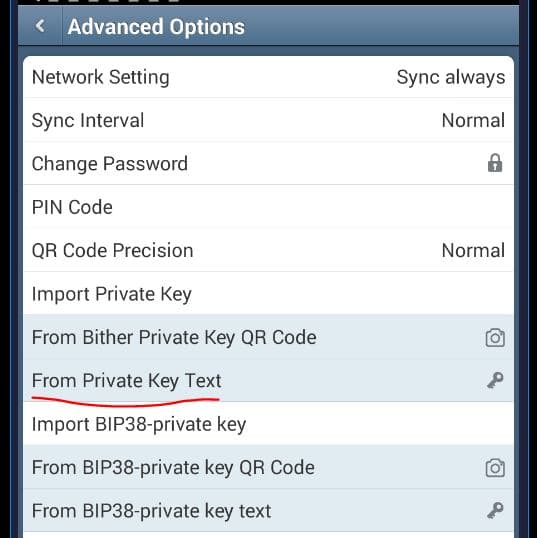Select From Bither Private Key QR Code
The image size is (537, 538).
pyautogui.click(x=268, y=337)
